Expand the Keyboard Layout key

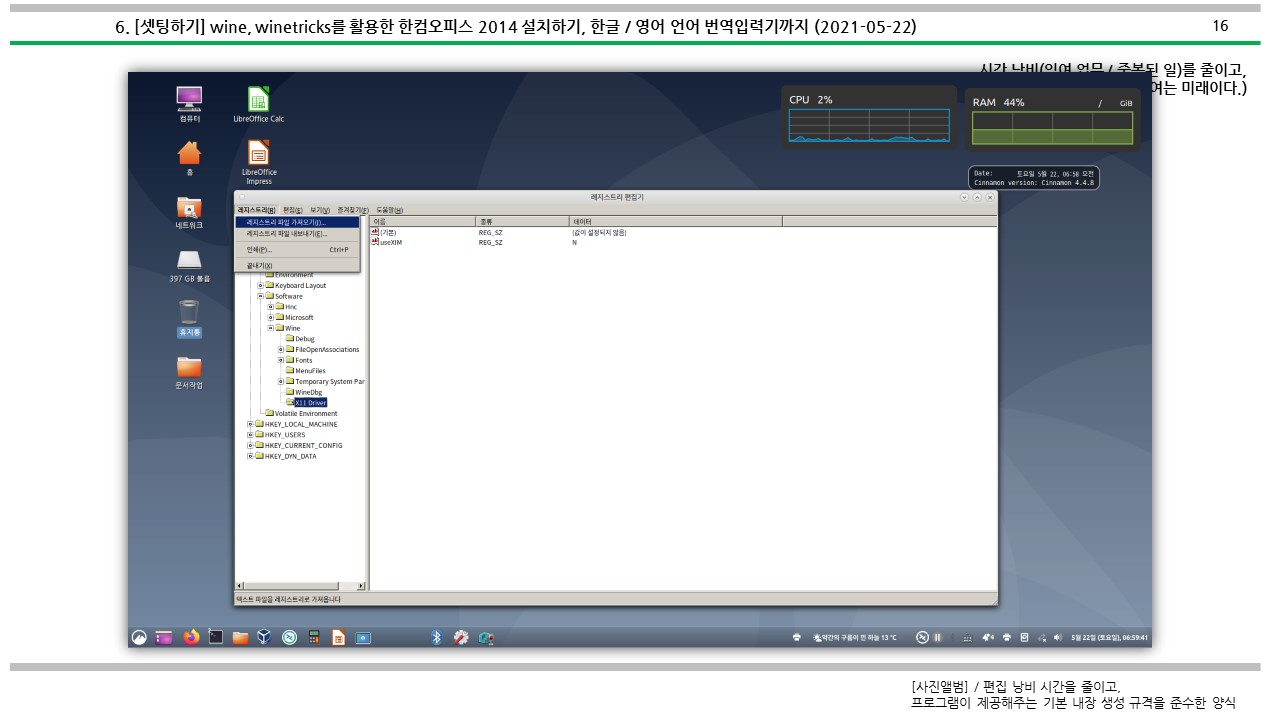click(x=260, y=285)
